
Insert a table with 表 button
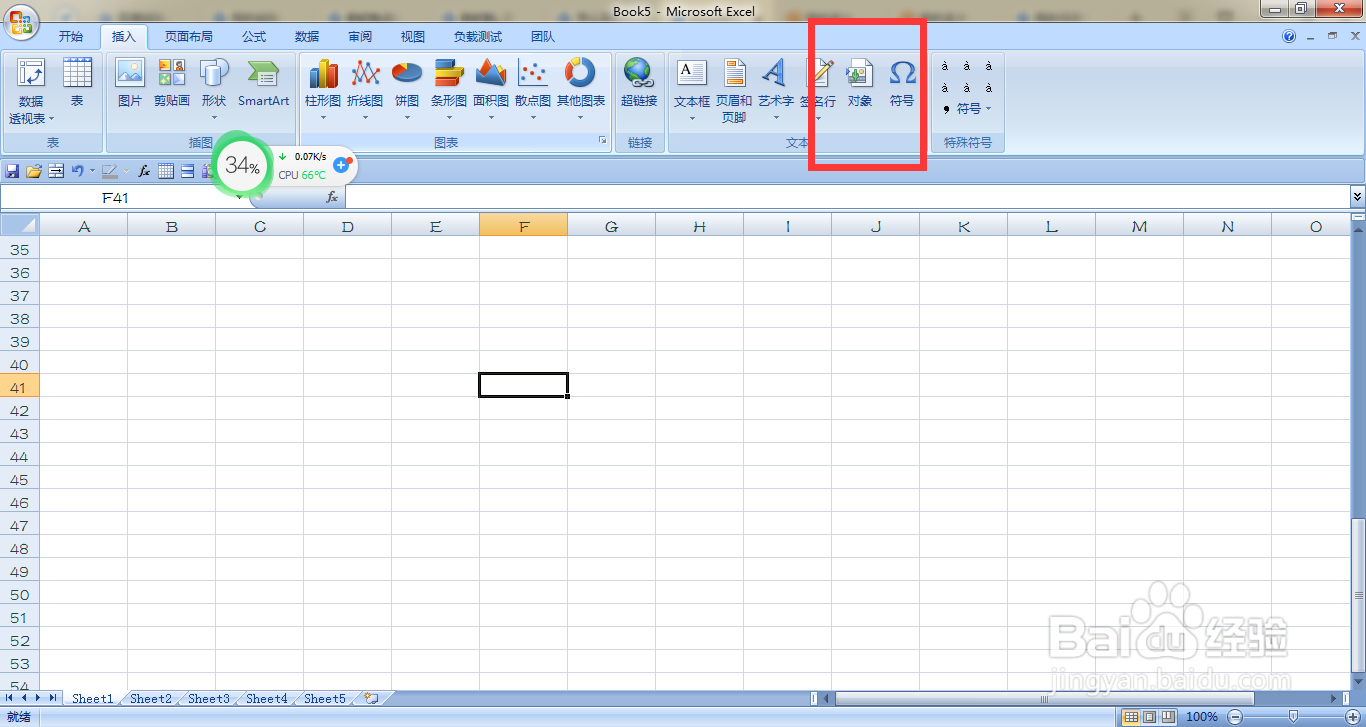coord(77,84)
